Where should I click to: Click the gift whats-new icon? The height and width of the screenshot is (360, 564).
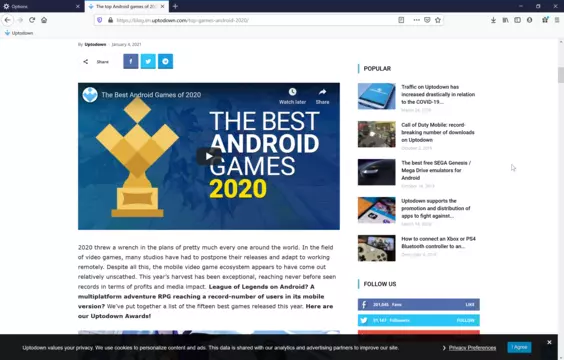[x=545, y=20]
